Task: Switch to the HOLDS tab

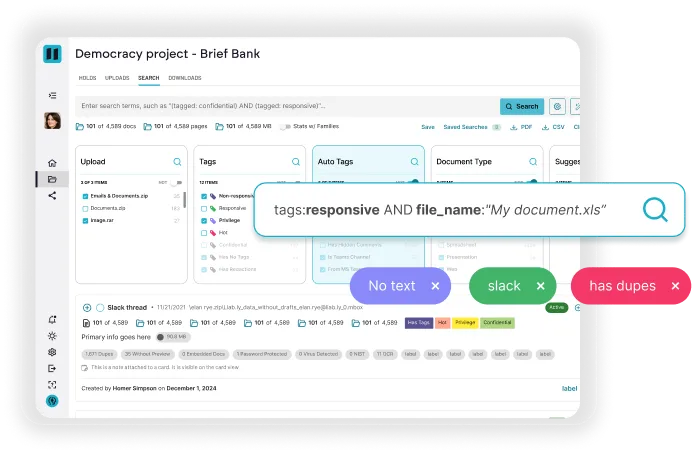Action: pyautogui.click(x=87, y=78)
